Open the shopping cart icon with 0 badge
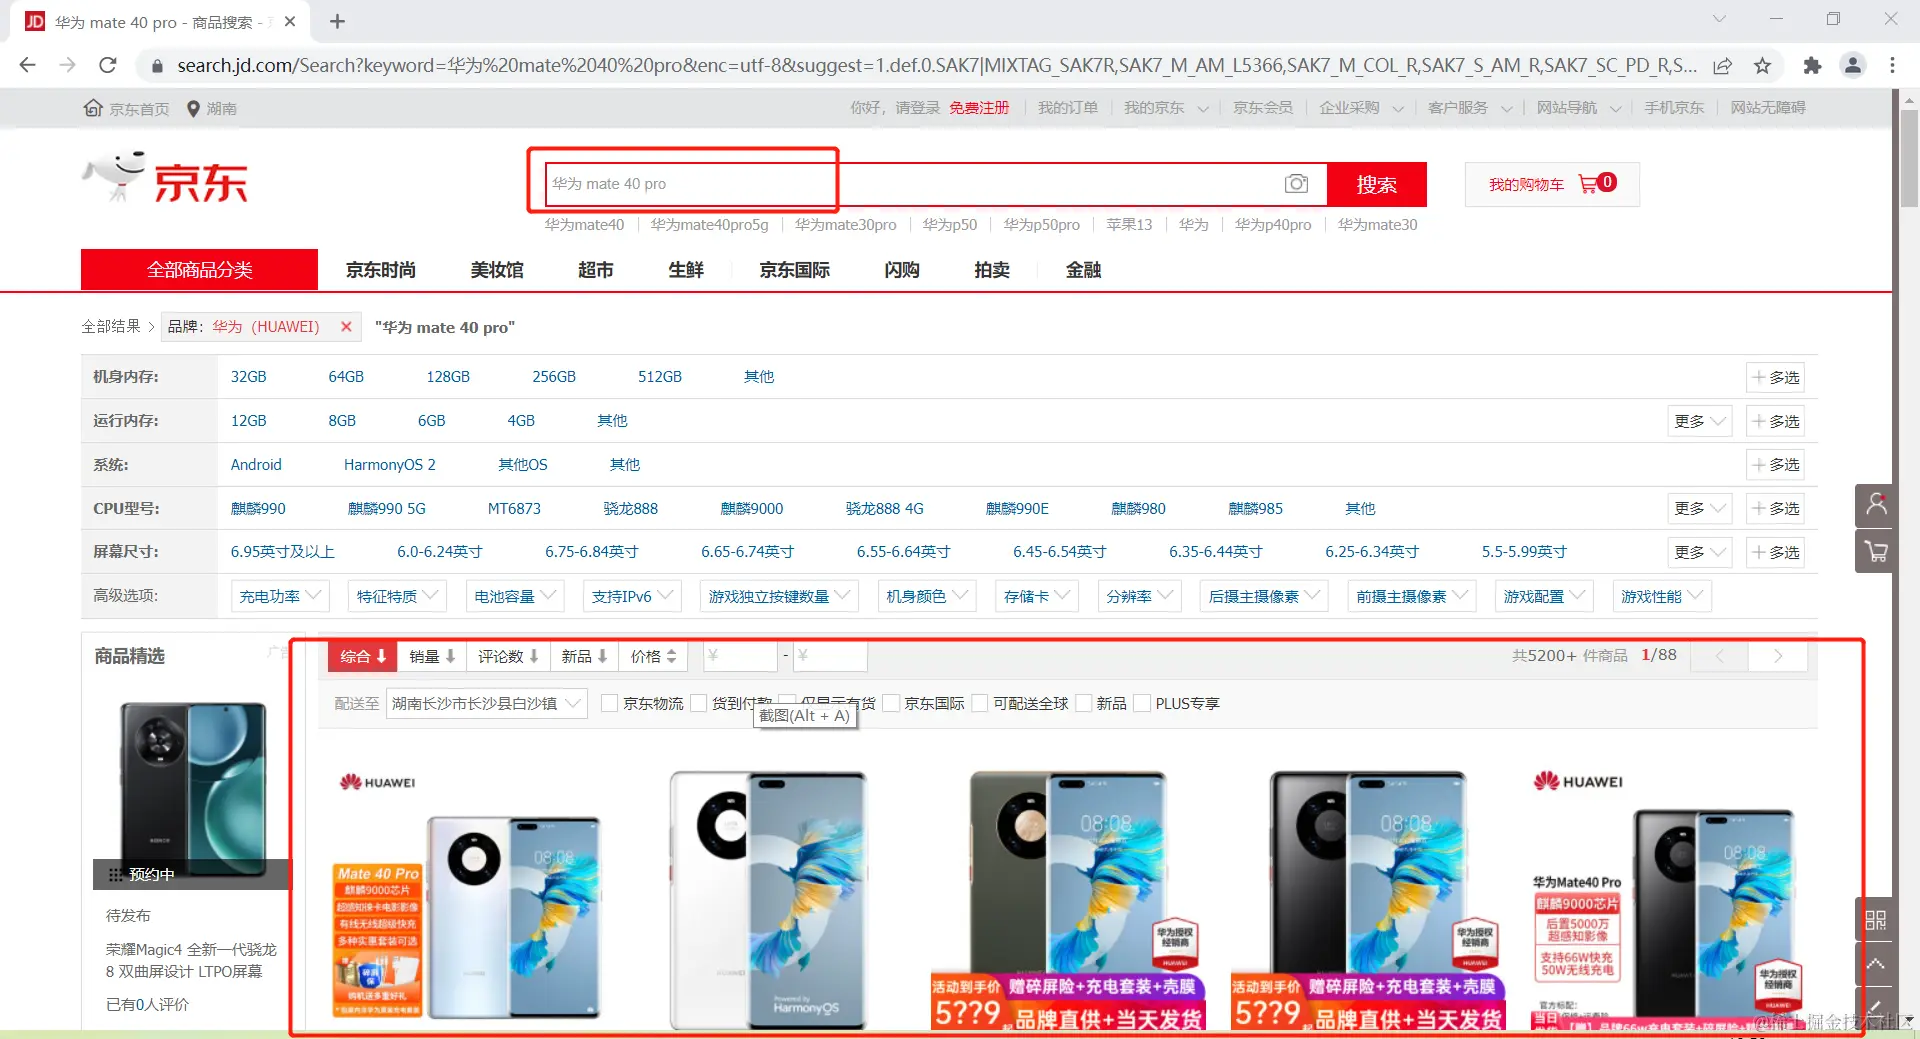 tap(1597, 183)
